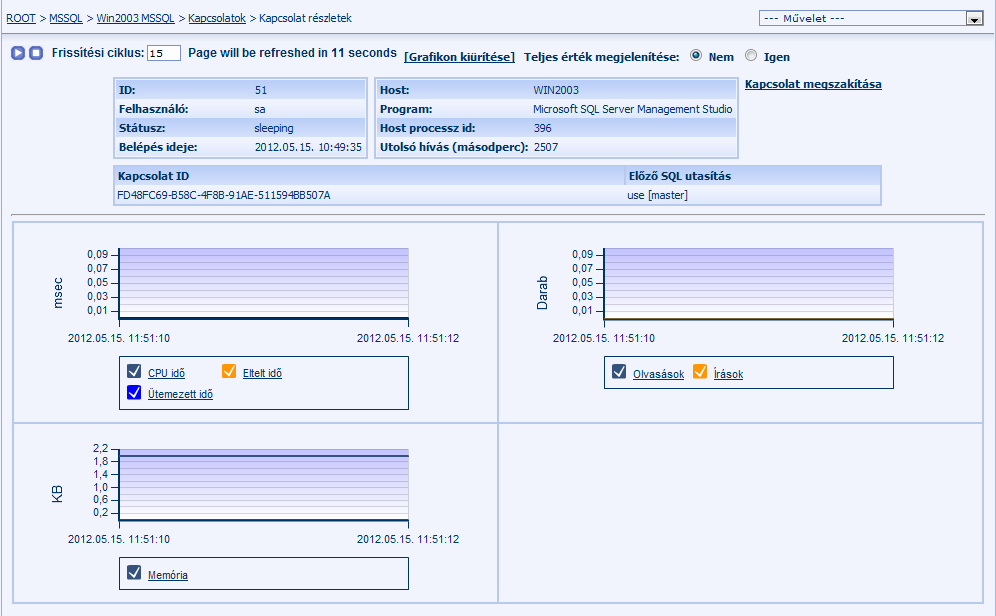Click the stop refresh icon

click(35, 53)
